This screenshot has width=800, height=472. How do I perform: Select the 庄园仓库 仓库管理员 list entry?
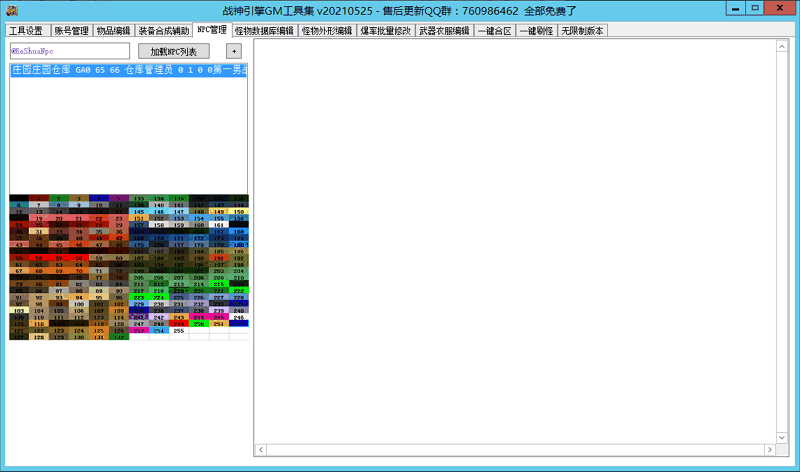coord(128,71)
